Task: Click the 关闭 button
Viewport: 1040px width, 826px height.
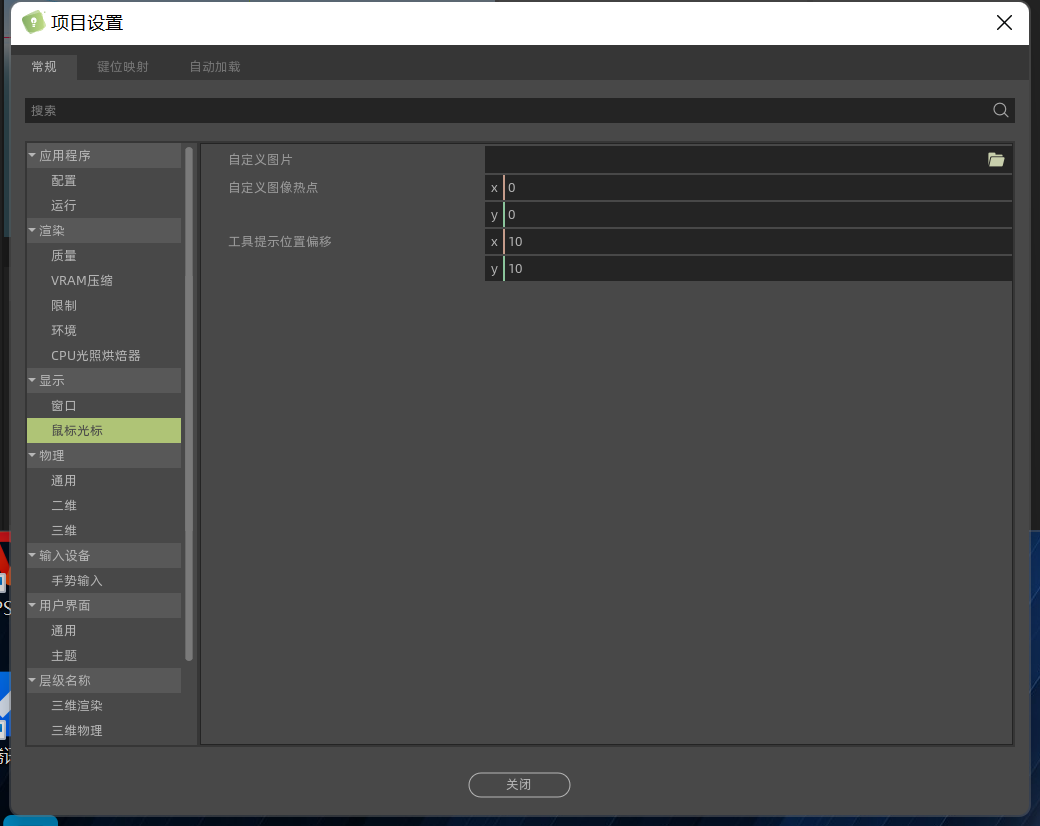Action: point(519,785)
